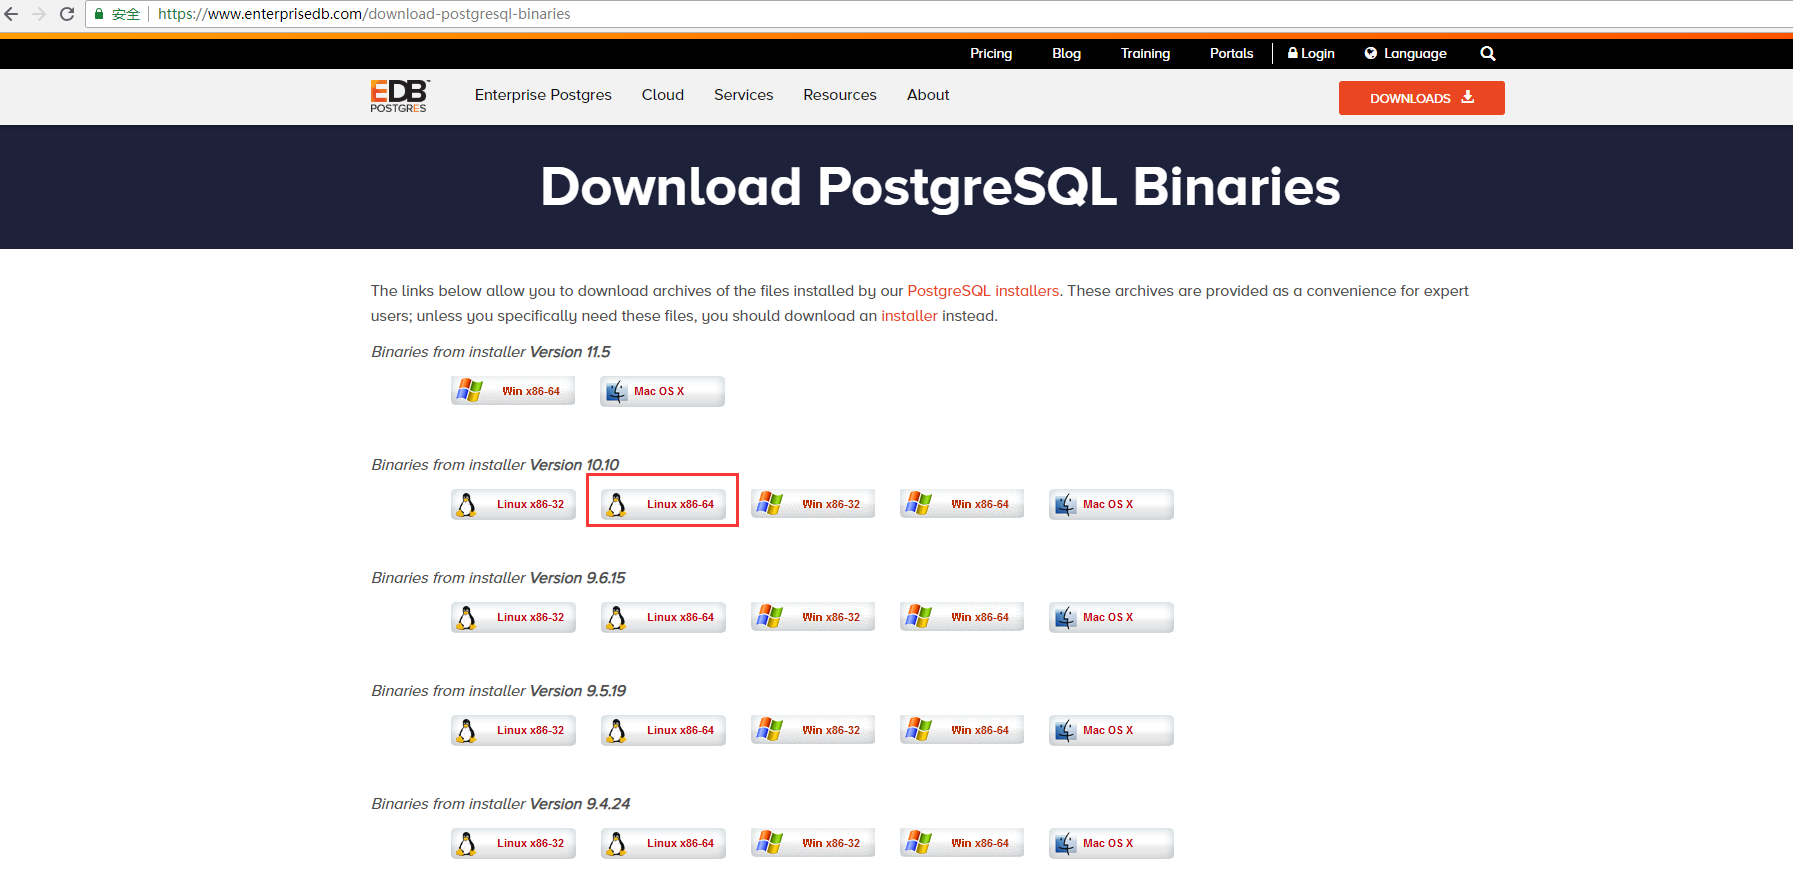Download Version 9.4.24 Win x86-32
Image resolution: width=1793 pixels, height=887 pixels.
(x=812, y=843)
